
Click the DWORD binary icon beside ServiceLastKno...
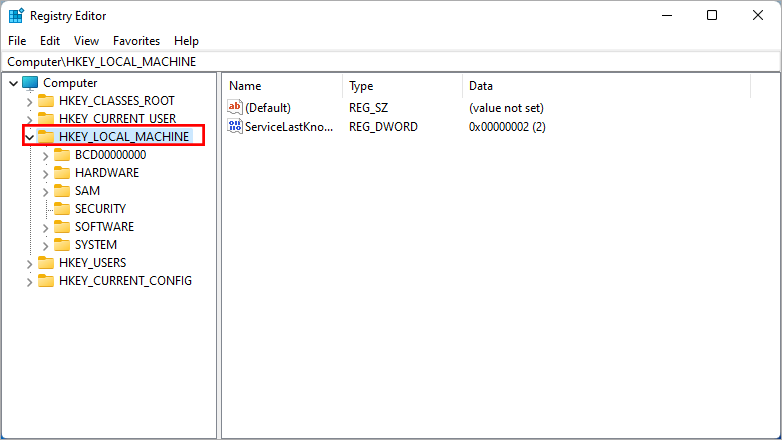(235, 126)
